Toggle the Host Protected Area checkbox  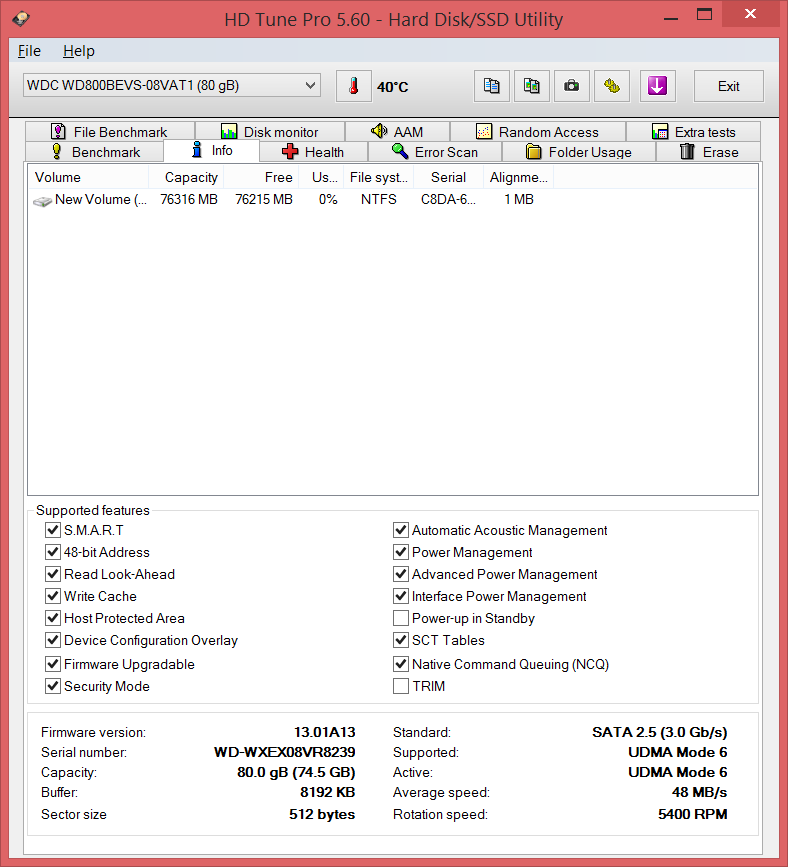pyautogui.click(x=53, y=618)
